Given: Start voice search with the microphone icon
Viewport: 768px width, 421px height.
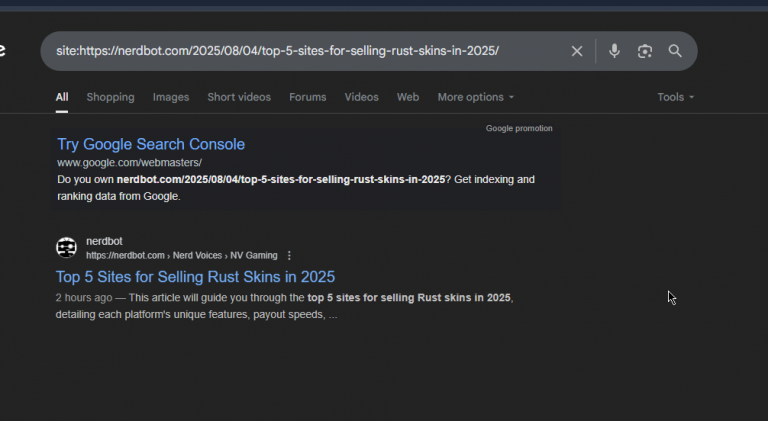Looking at the screenshot, I should pos(614,51).
